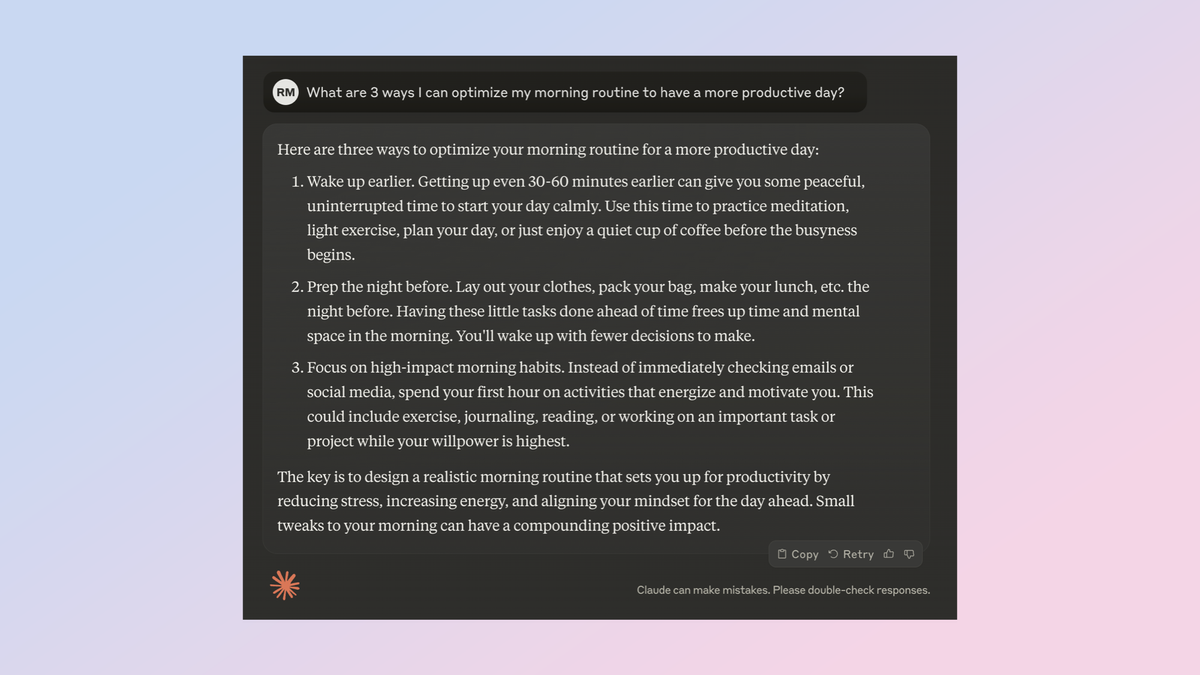Click the closing paragraph about small tweaks
The width and height of the screenshot is (1200, 675).
(x=565, y=500)
